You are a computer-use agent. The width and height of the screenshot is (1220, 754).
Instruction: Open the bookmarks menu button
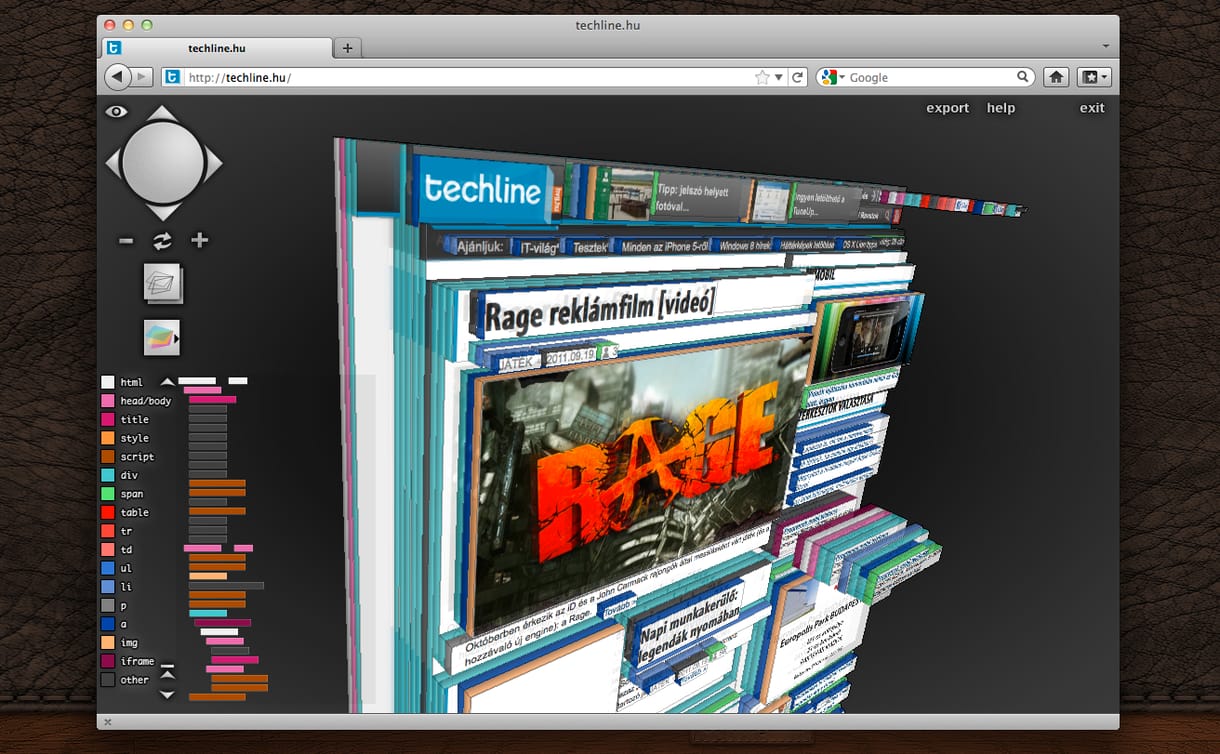click(1093, 77)
